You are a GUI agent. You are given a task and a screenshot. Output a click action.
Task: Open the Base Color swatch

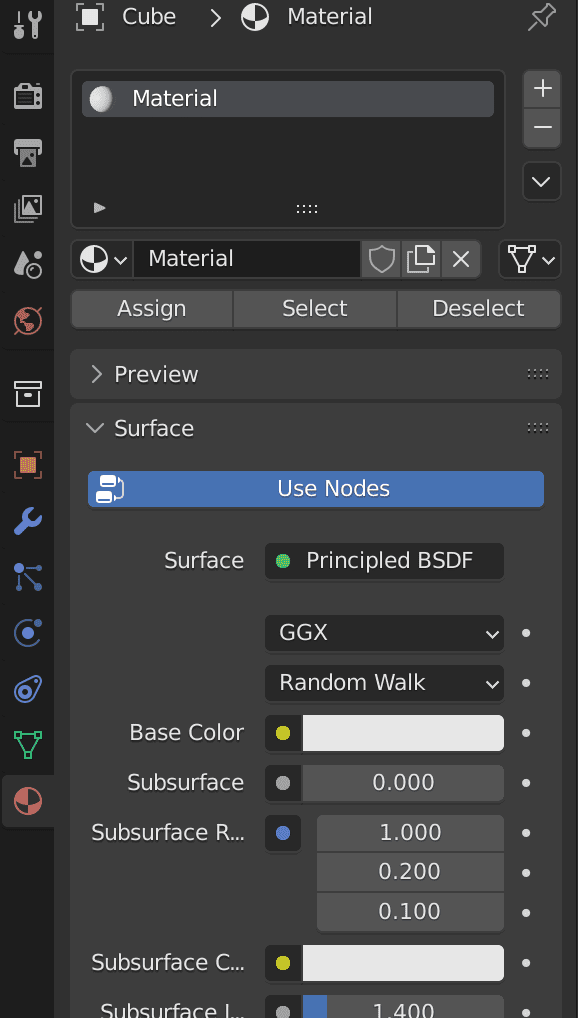coord(403,733)
